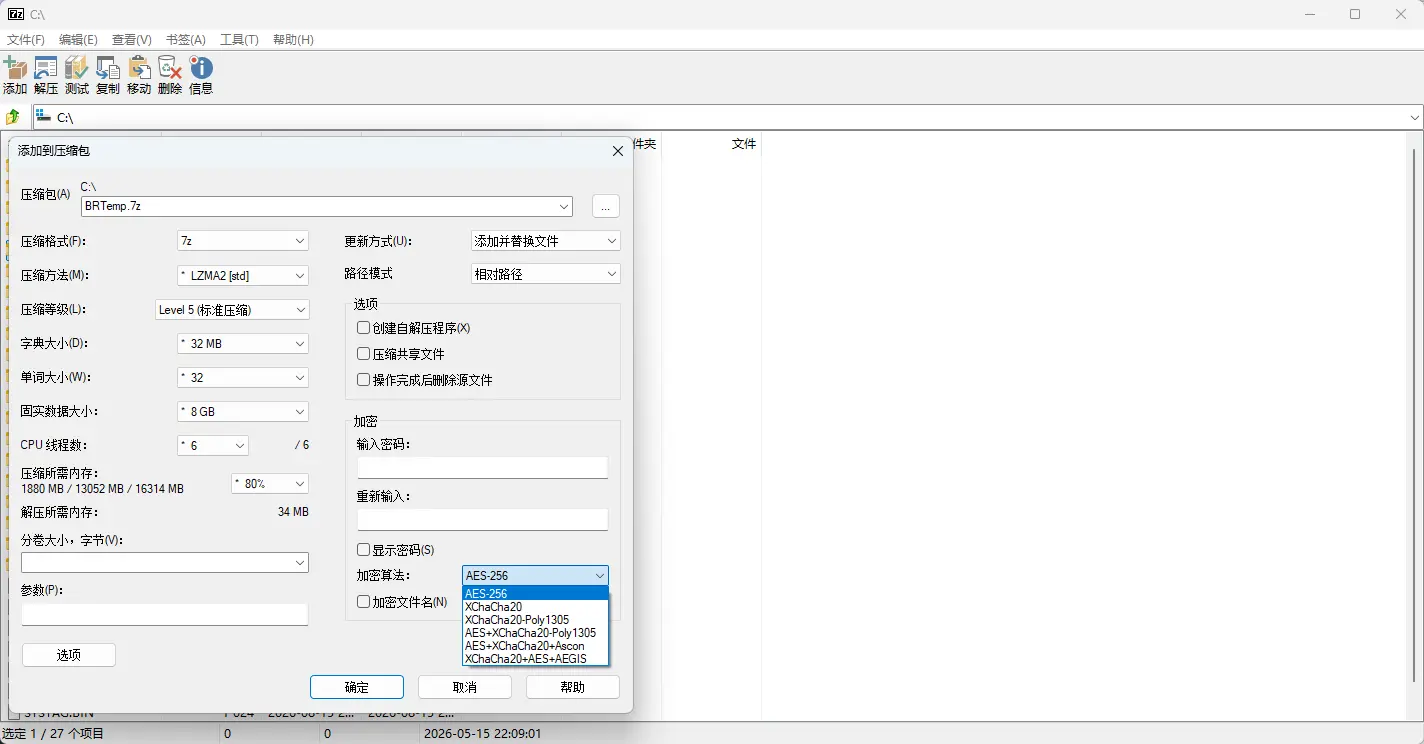Open the 更新方式 dropdown
The height and width of the screenshot is (744, 1424).
546,241
